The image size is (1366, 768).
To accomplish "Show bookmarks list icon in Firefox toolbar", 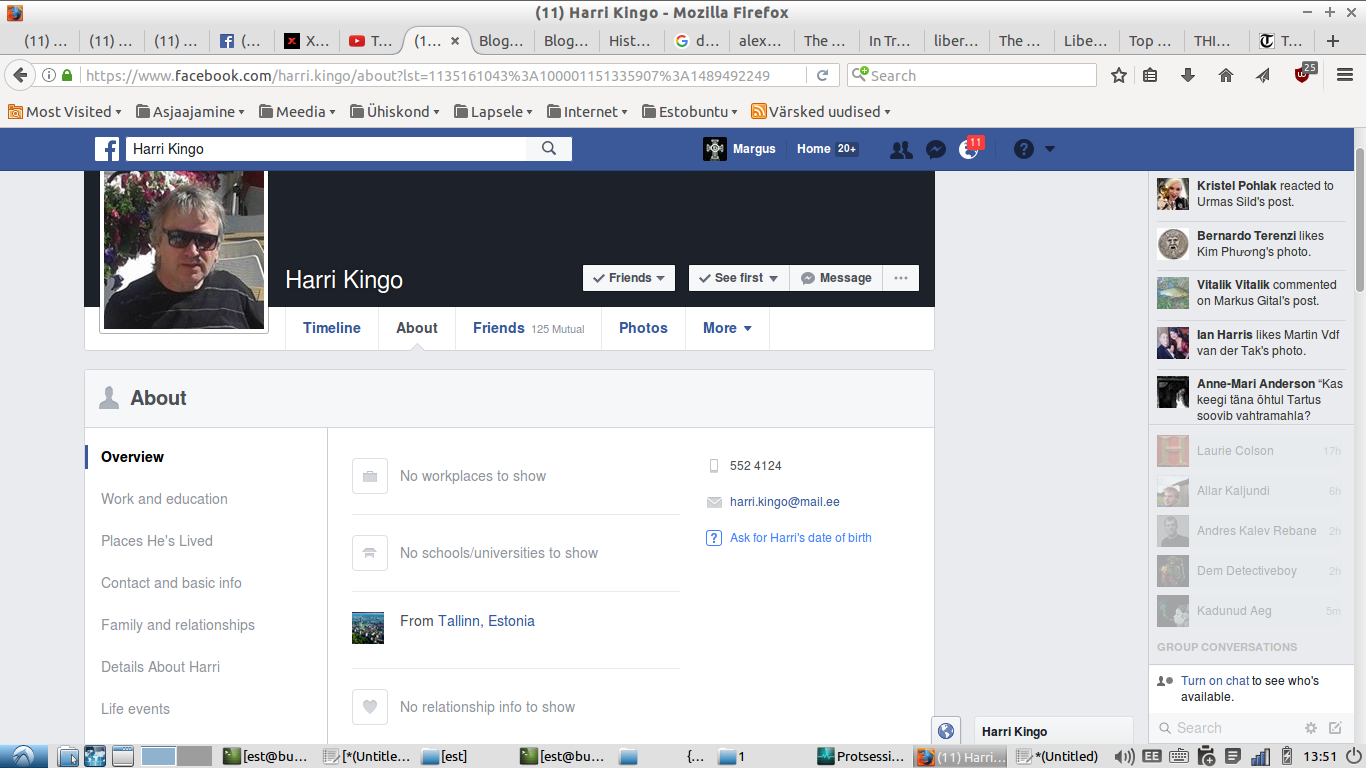I will pyautogui.click(x=1151, y=75).
